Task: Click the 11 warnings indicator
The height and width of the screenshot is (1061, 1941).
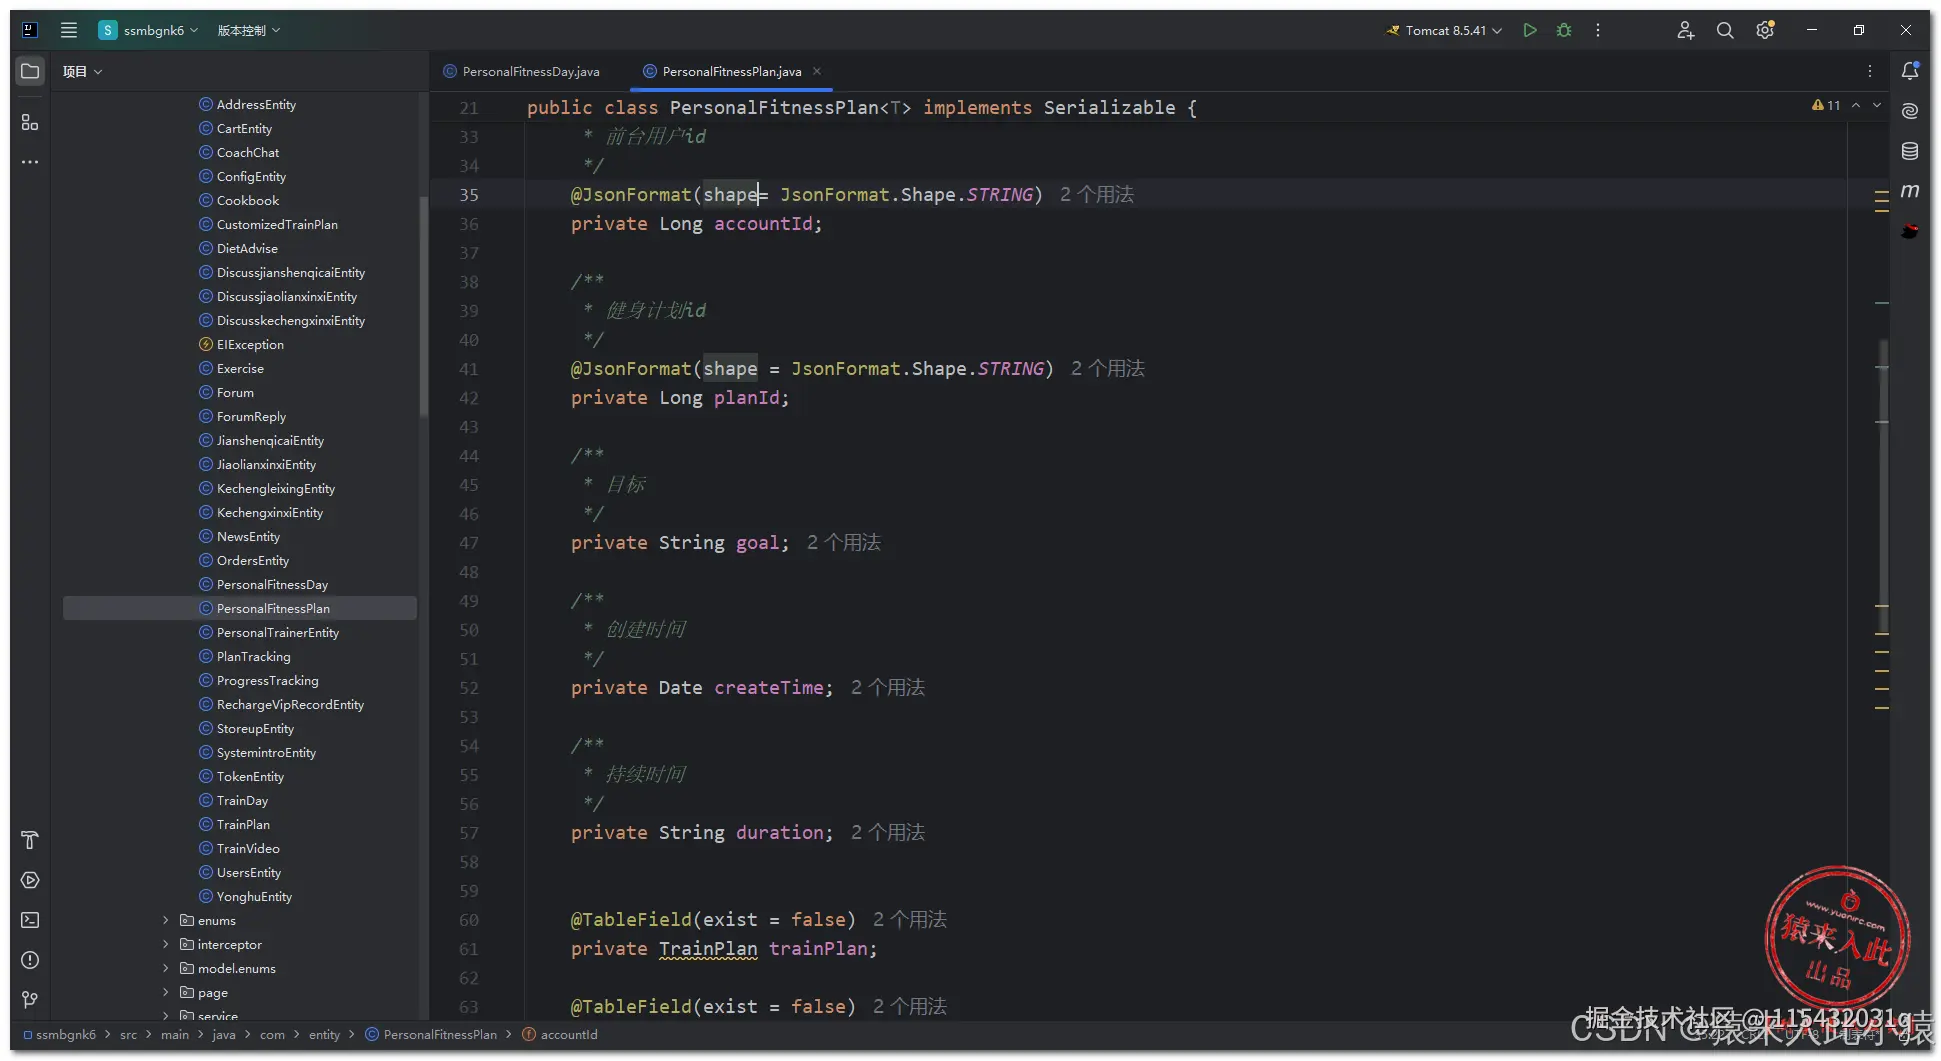Action: [1826, 105]
